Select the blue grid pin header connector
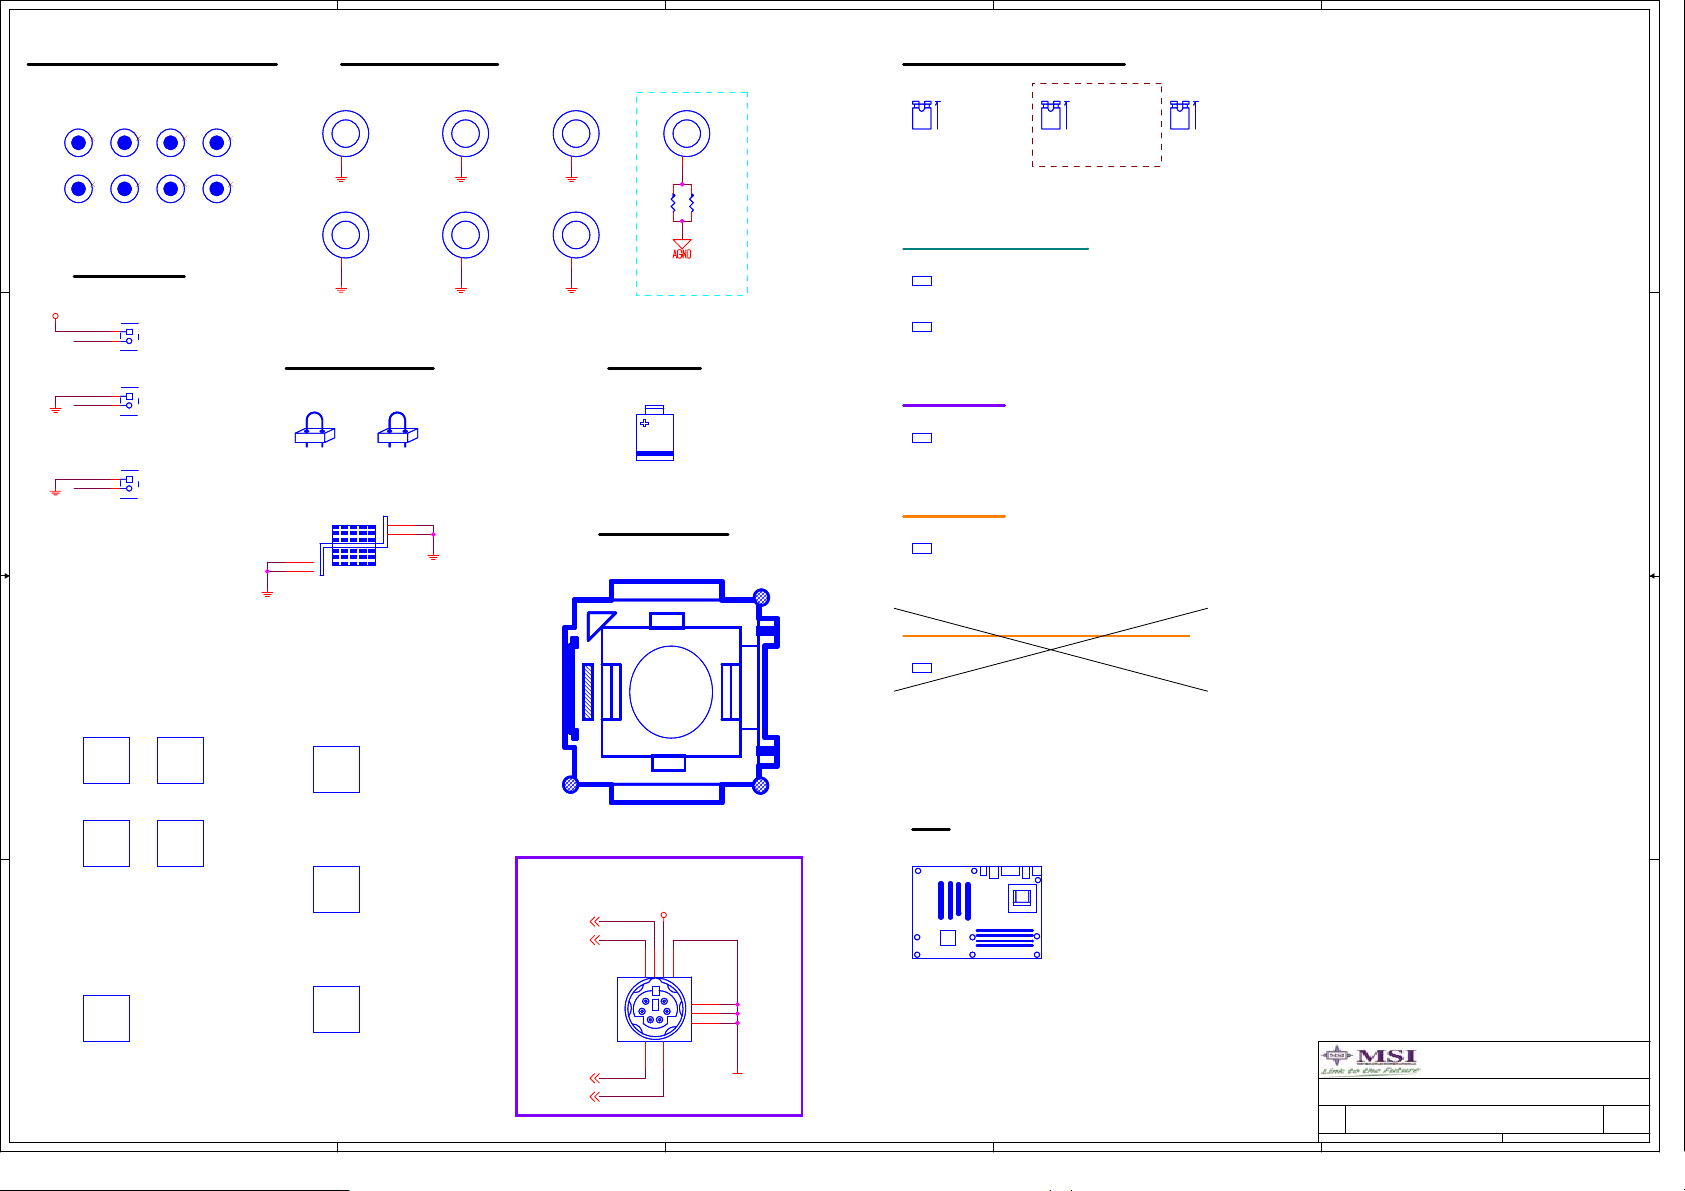Screen dimensions: 1685x1191 [354, 545]
